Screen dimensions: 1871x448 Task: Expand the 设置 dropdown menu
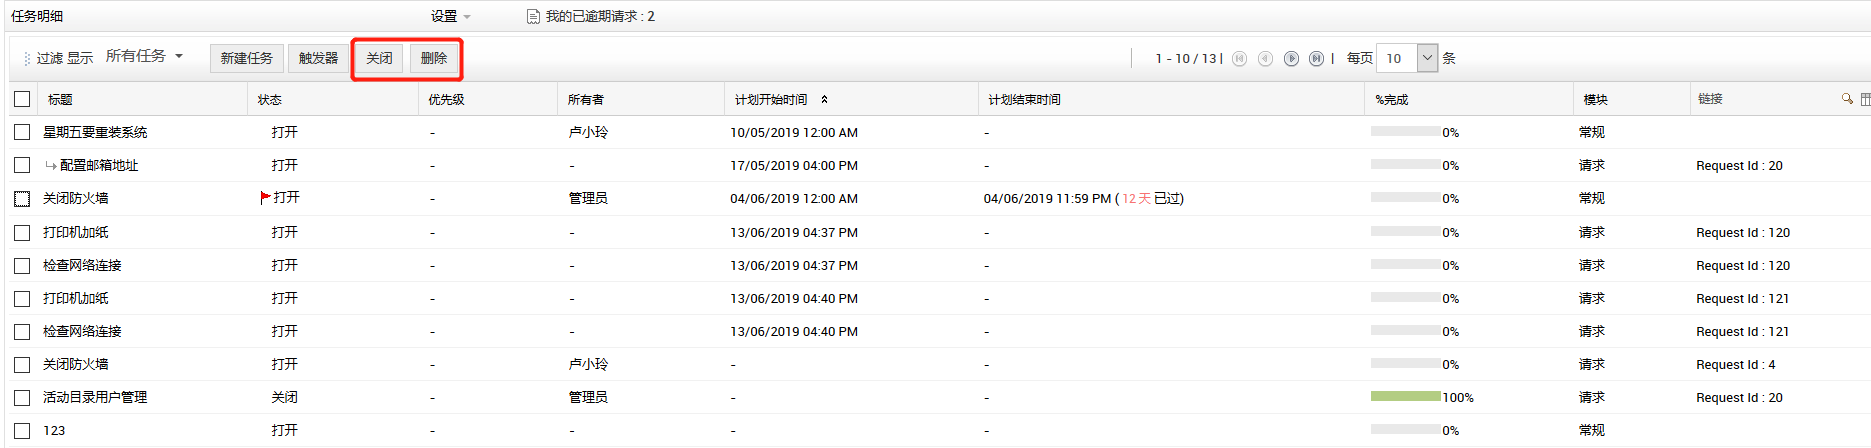(450, 17)
